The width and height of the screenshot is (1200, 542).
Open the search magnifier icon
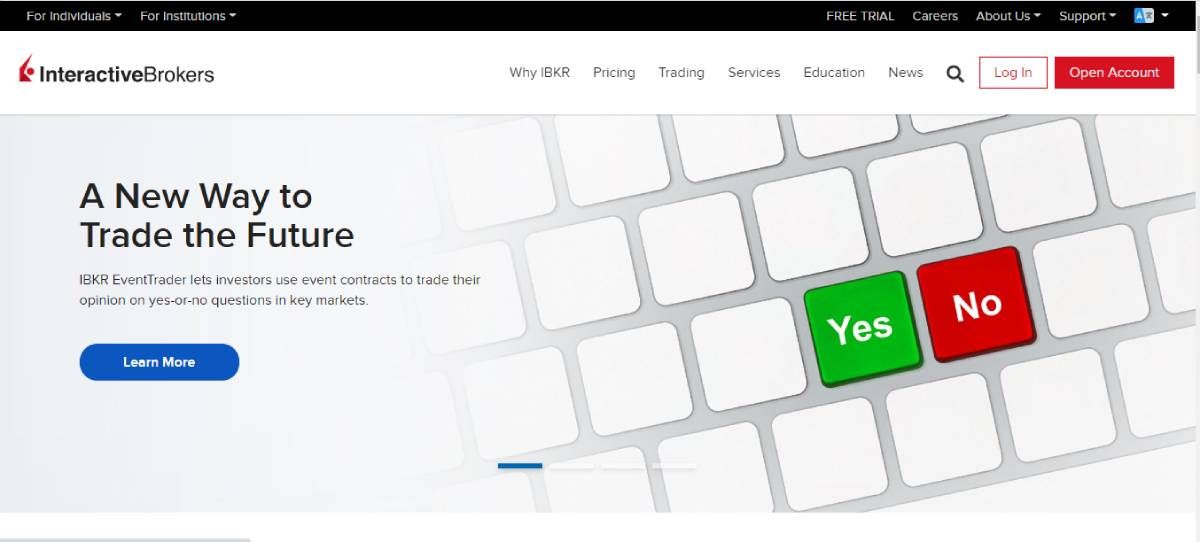[x=955, y=73]
